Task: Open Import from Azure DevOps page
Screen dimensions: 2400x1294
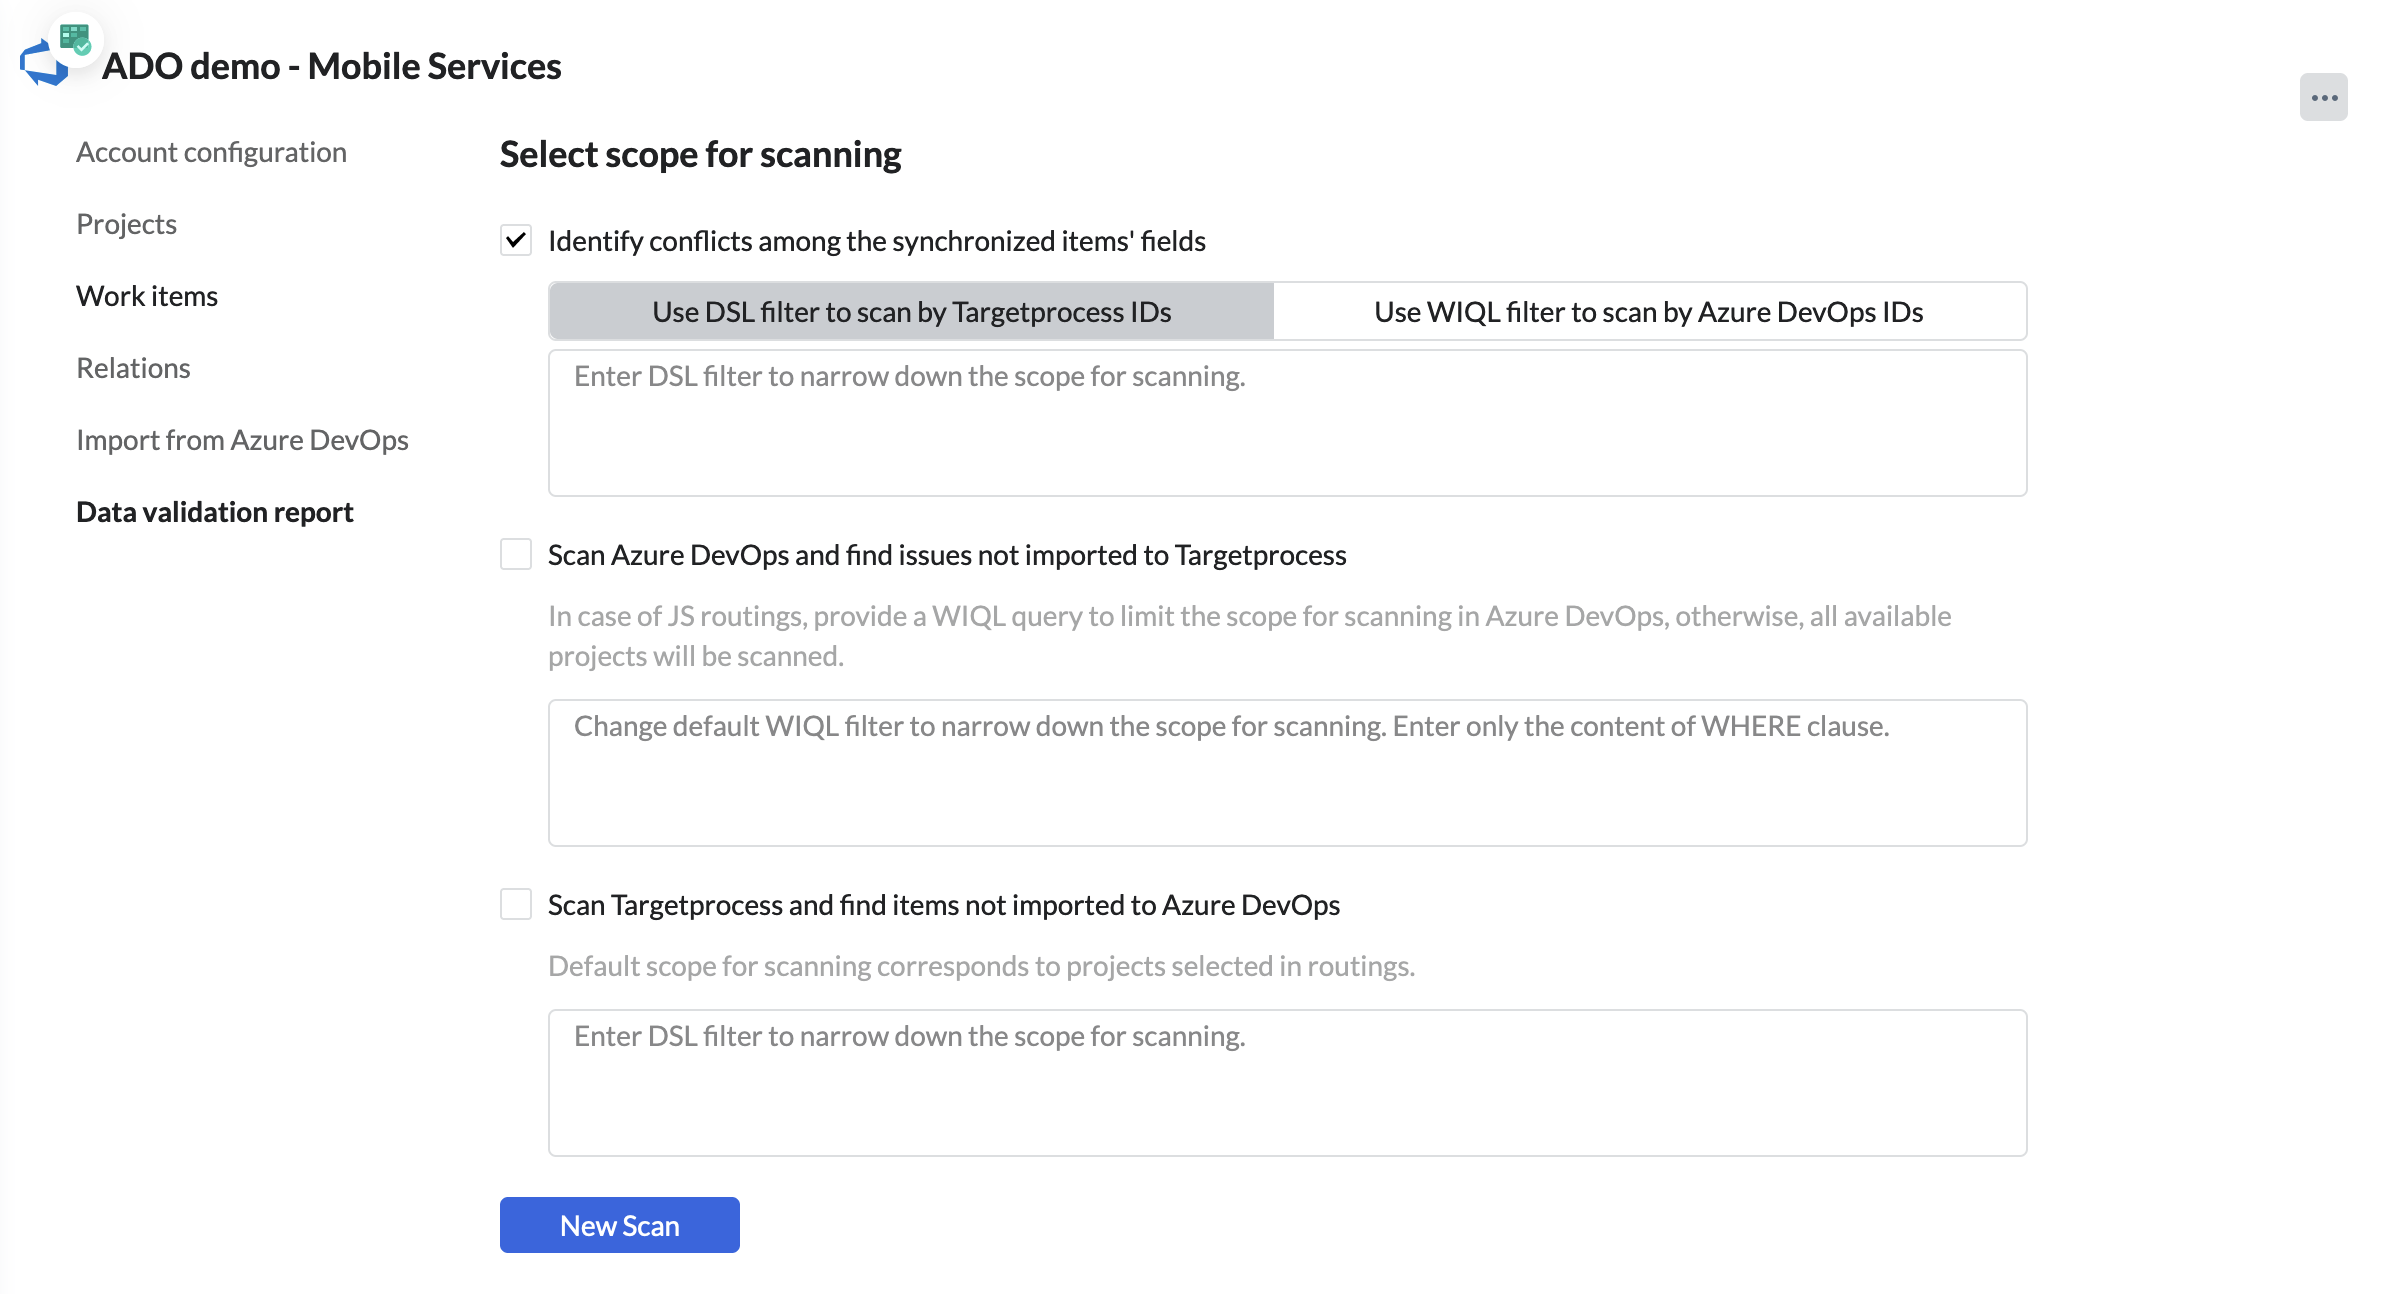Action: [242, 440]
